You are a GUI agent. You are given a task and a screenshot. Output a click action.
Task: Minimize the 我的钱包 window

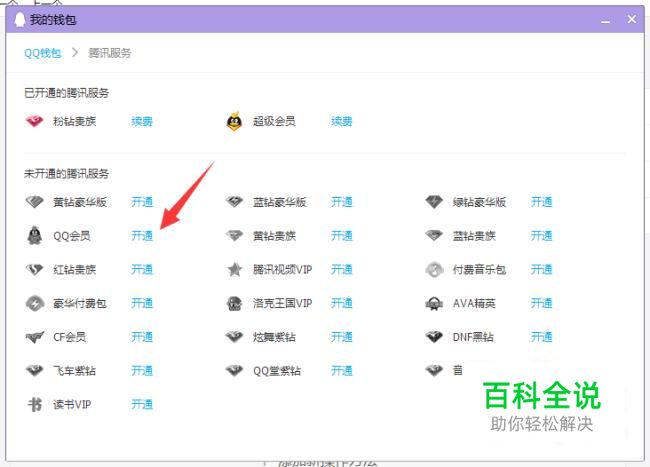click(x=606, y=20)
